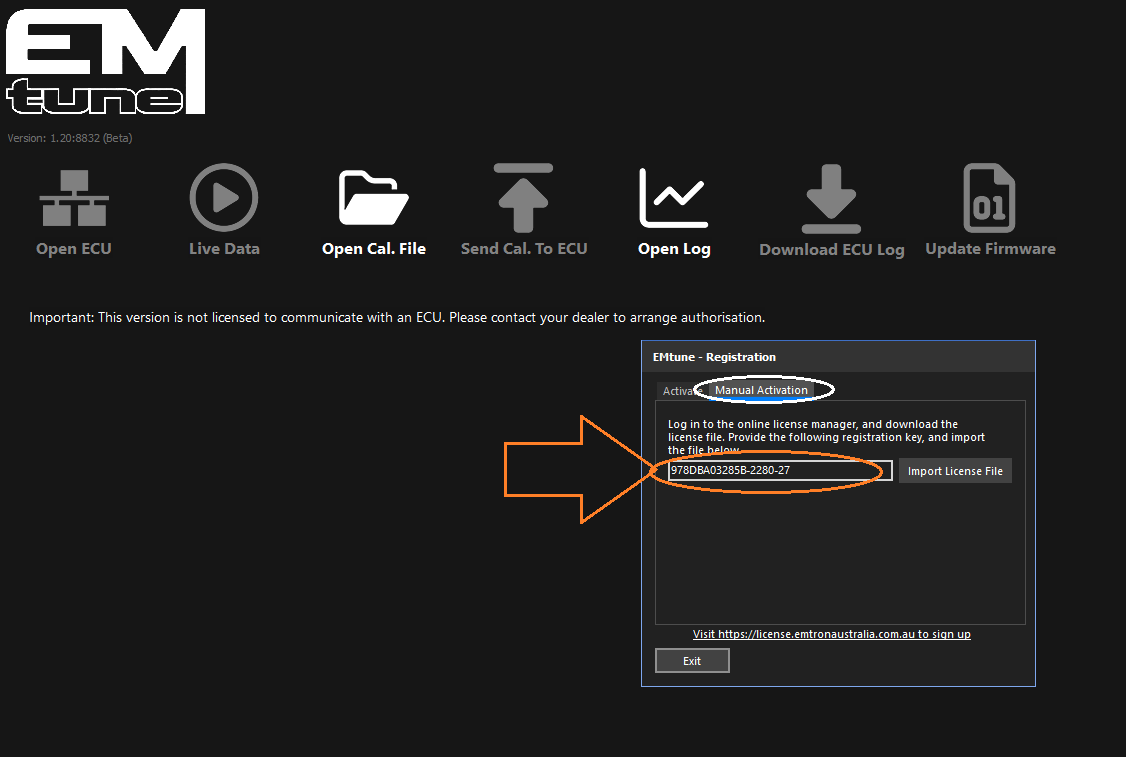
Task: Click the Open Log chart icon
Action: [x=674, y=198]
